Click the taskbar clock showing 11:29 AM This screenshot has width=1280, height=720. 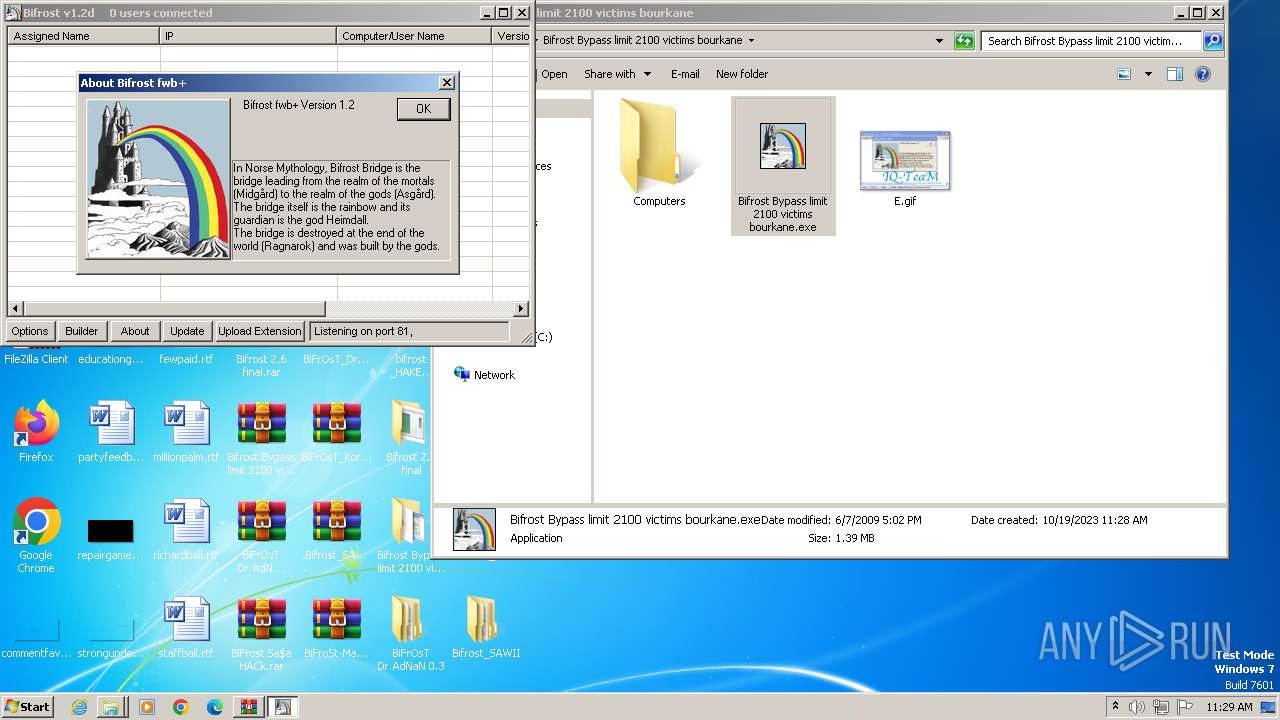(x=1229, y=707)
